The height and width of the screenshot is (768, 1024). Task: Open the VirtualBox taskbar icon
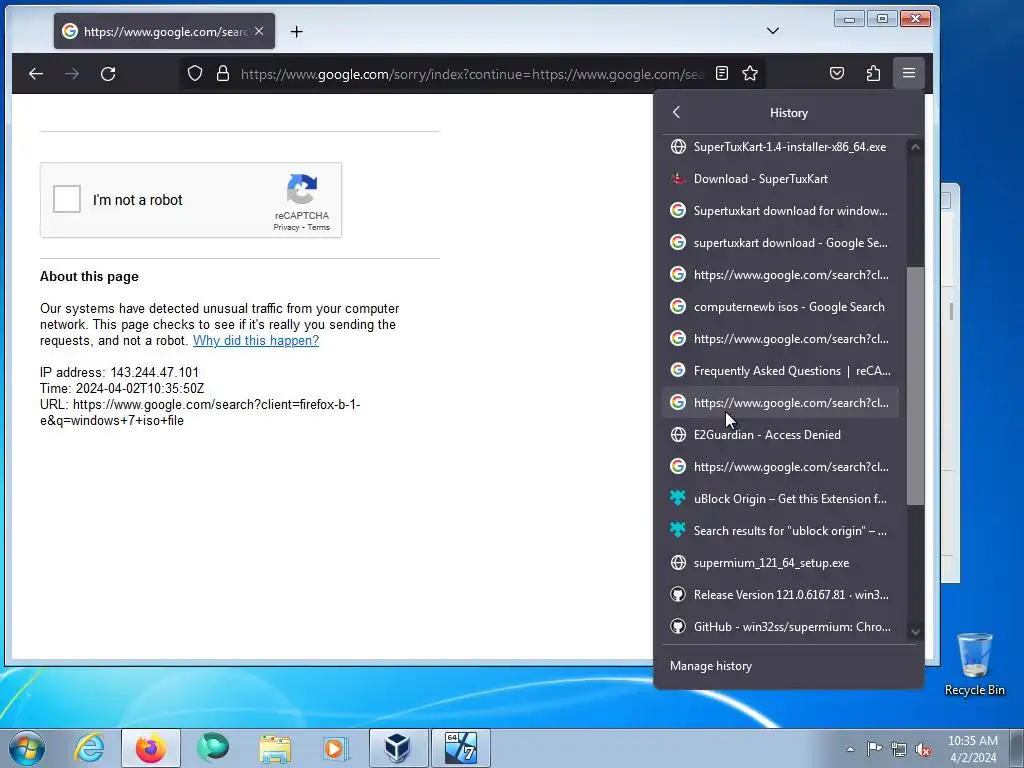[398, 748]
